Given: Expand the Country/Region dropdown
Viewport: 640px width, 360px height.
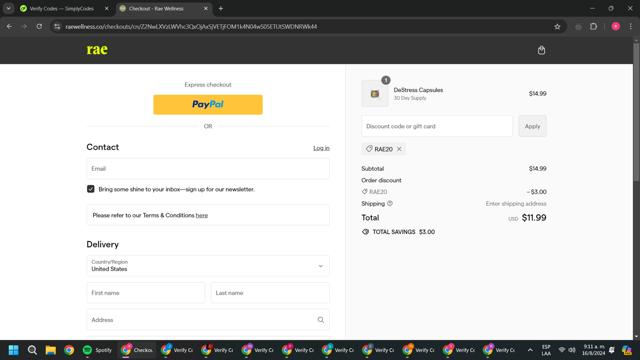Looking at the screenshot, I should point(208,266).
